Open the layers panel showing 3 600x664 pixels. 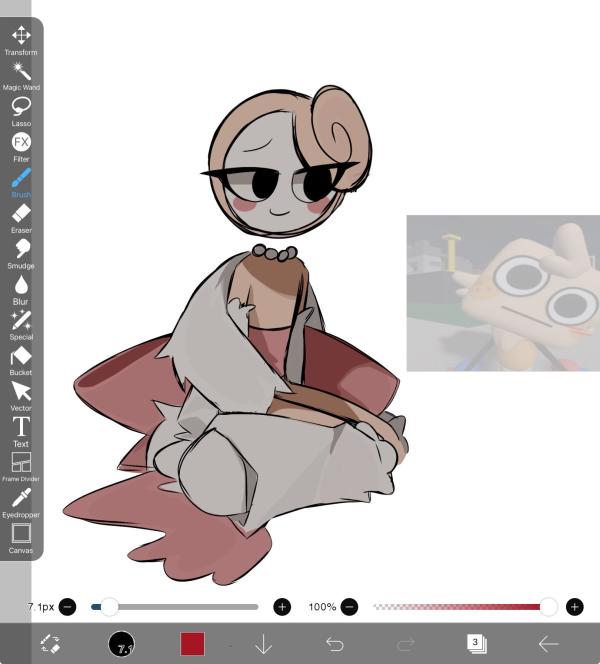pos(477,644)
